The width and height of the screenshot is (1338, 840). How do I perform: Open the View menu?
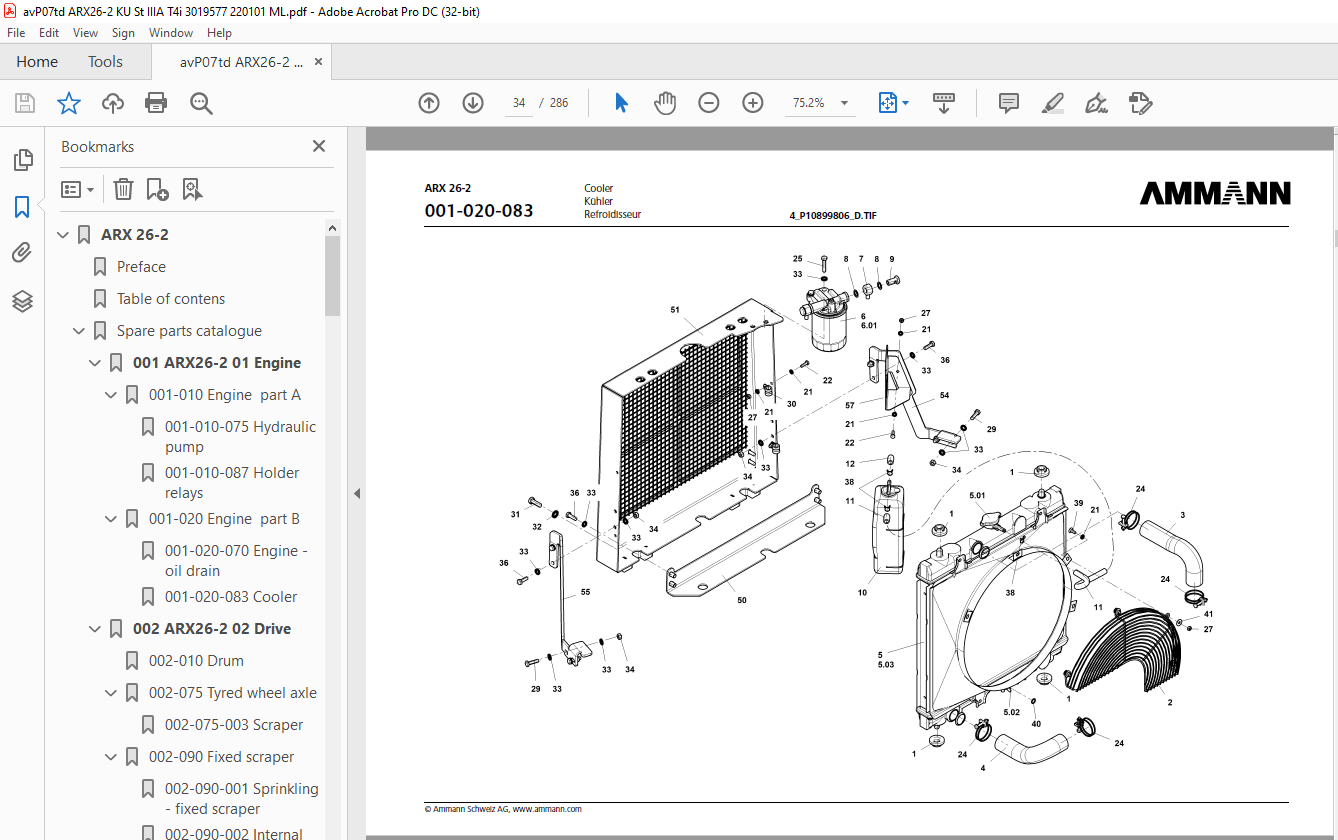[85, 33]
